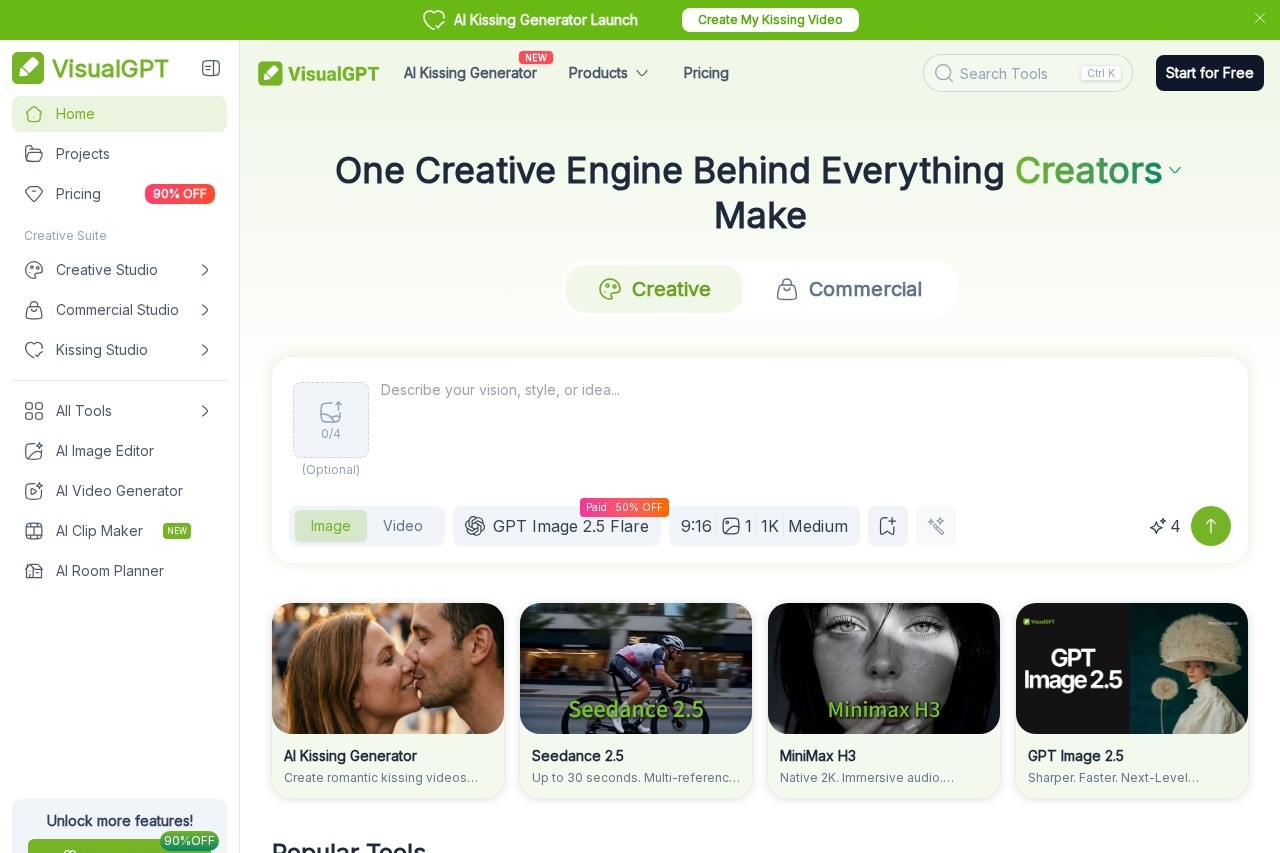Viewport: 1280px width, 853px height.
Task: Click the Unlock more features promo
Action: coord(119,826)
